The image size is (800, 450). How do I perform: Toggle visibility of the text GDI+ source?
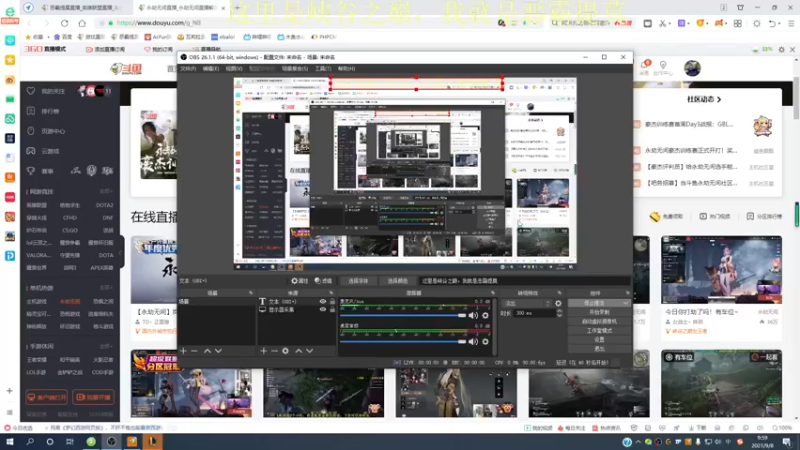coord(322,302)
